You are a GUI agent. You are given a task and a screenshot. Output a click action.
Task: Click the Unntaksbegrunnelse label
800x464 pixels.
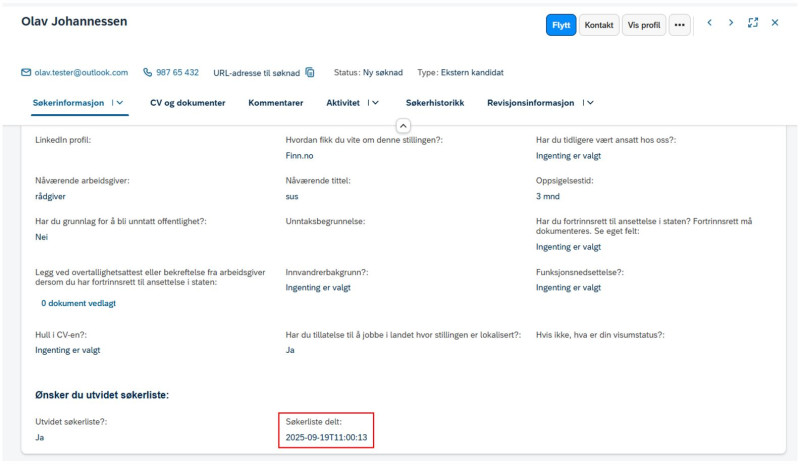pos(326,222)
